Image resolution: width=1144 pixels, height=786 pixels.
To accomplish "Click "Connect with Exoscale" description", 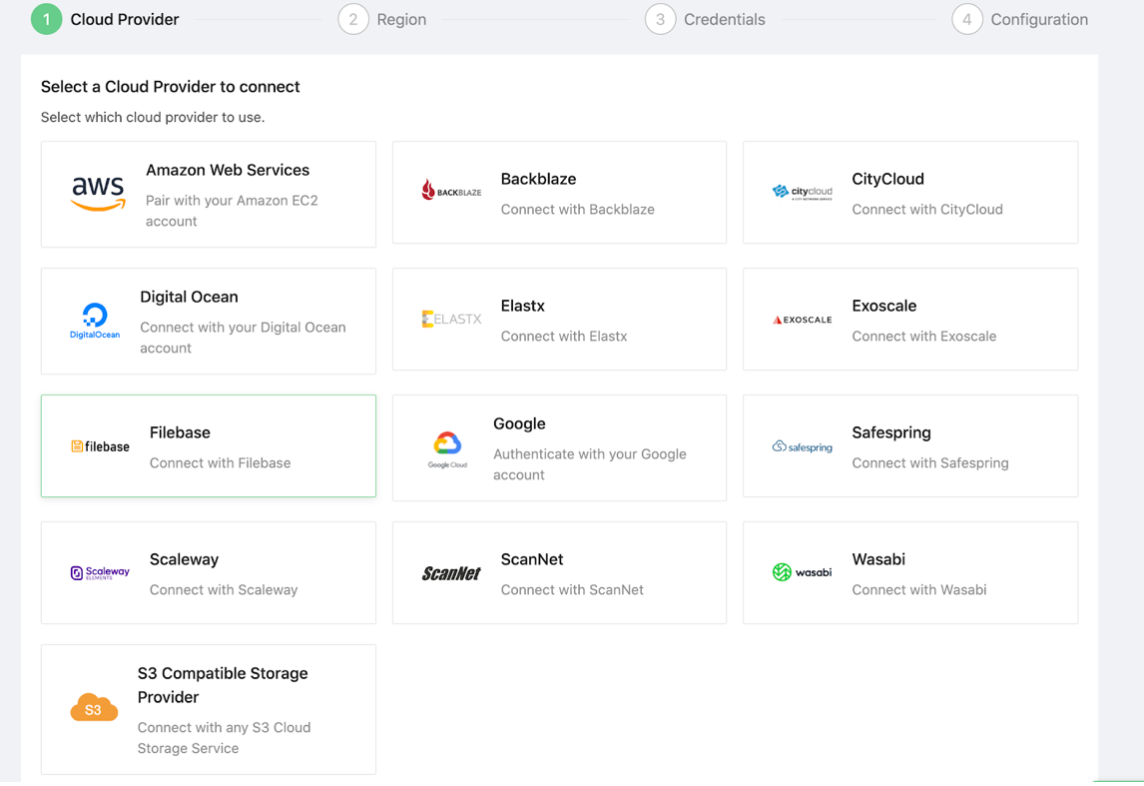I will (x=924, y=336).
